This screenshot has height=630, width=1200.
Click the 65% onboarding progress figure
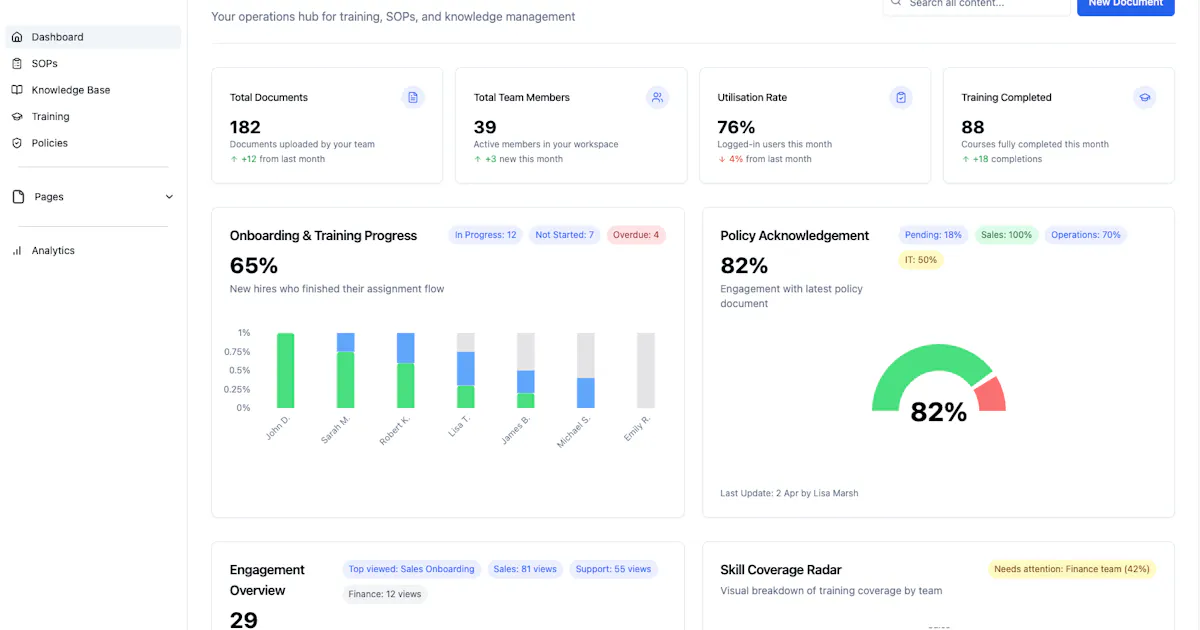coord(254,266)
